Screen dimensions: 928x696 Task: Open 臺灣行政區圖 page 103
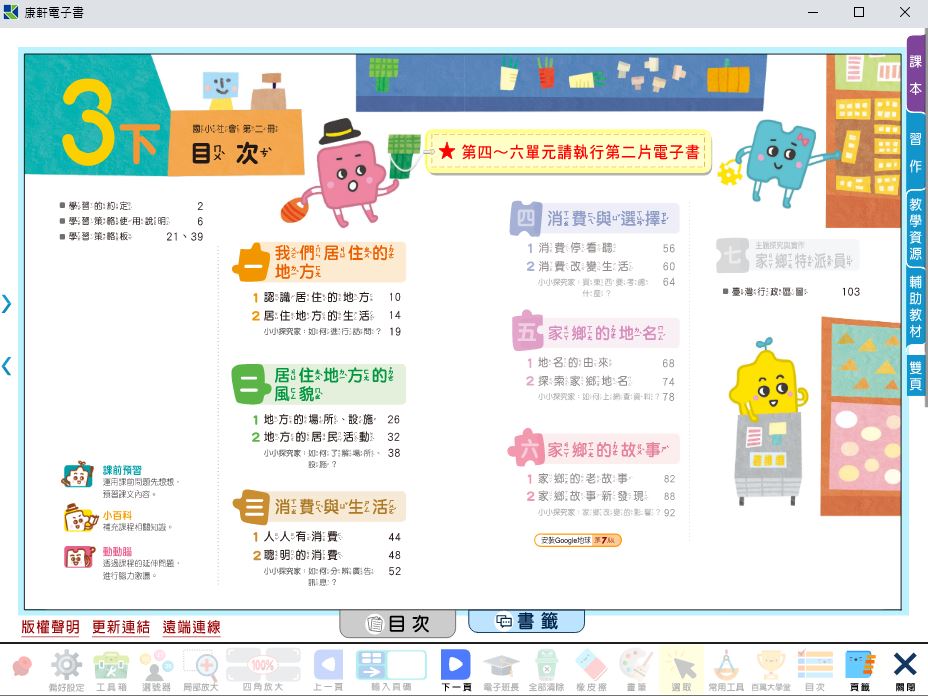(791, 291)
